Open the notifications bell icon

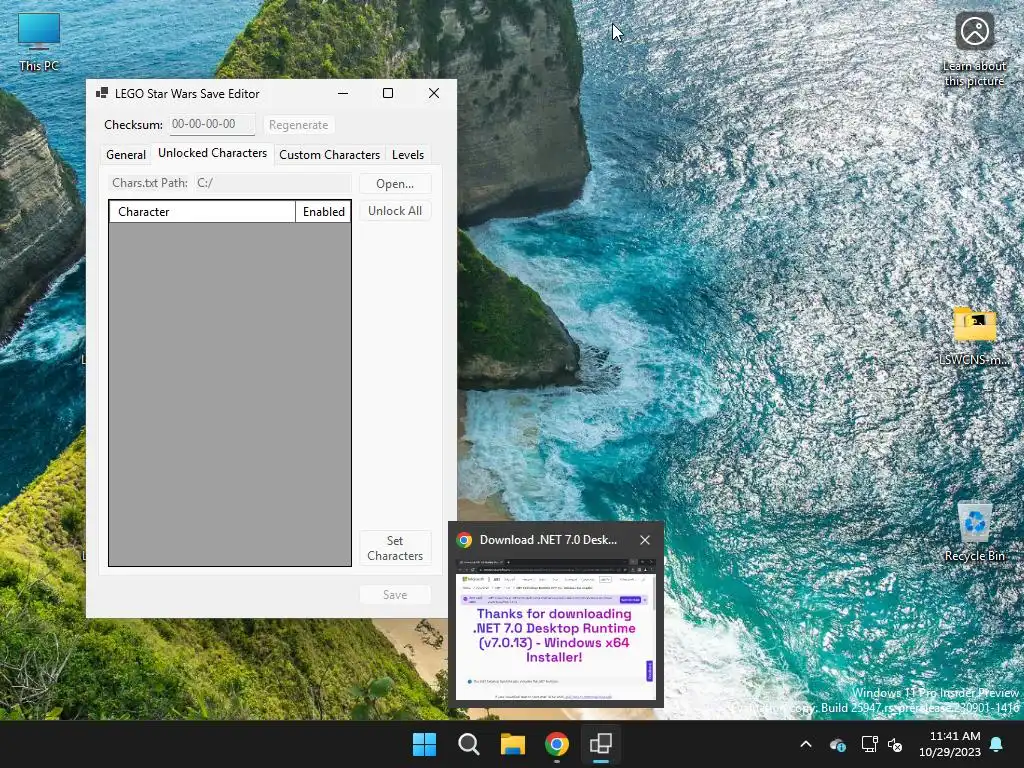point(997,744)
